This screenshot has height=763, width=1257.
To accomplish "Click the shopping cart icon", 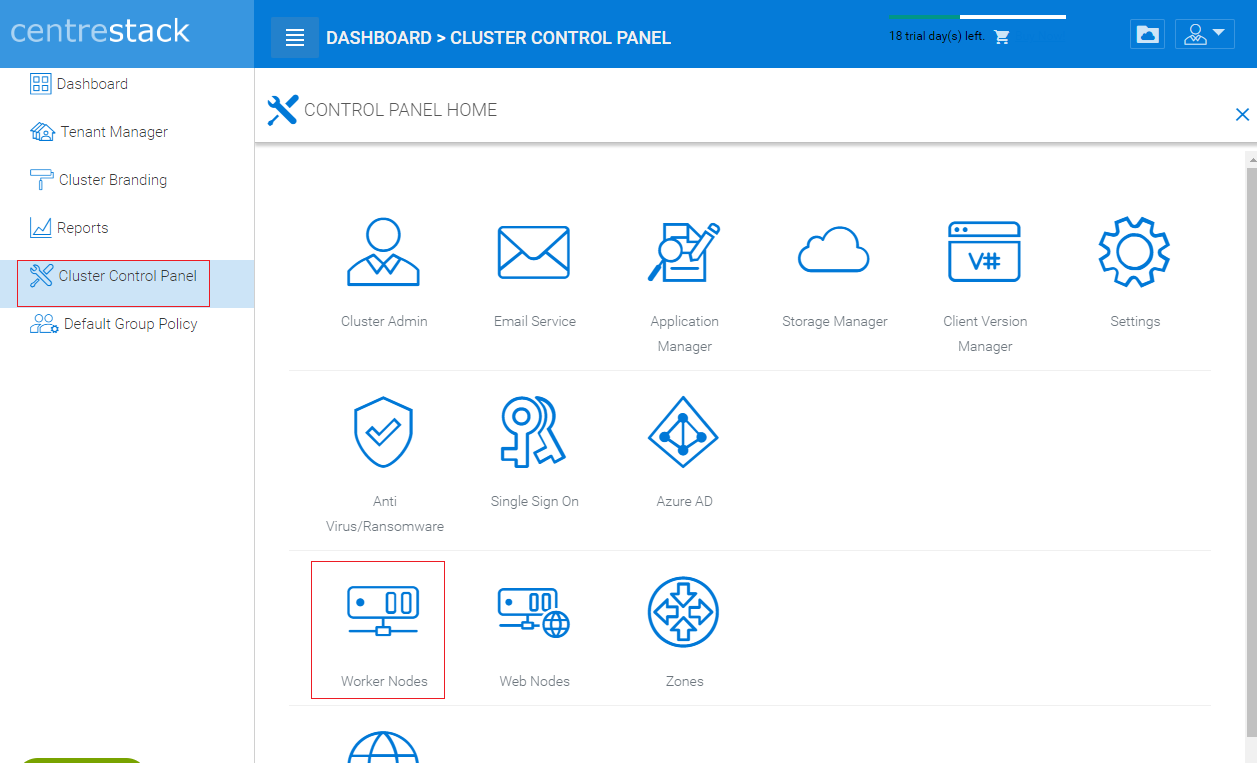I will (1002, 37).
